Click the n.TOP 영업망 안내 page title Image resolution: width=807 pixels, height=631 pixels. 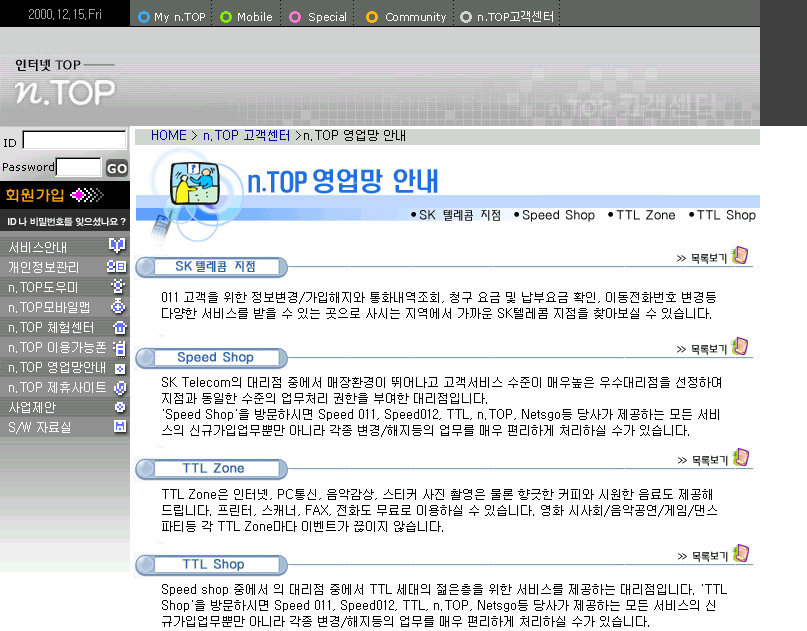[x=343, y=181]
